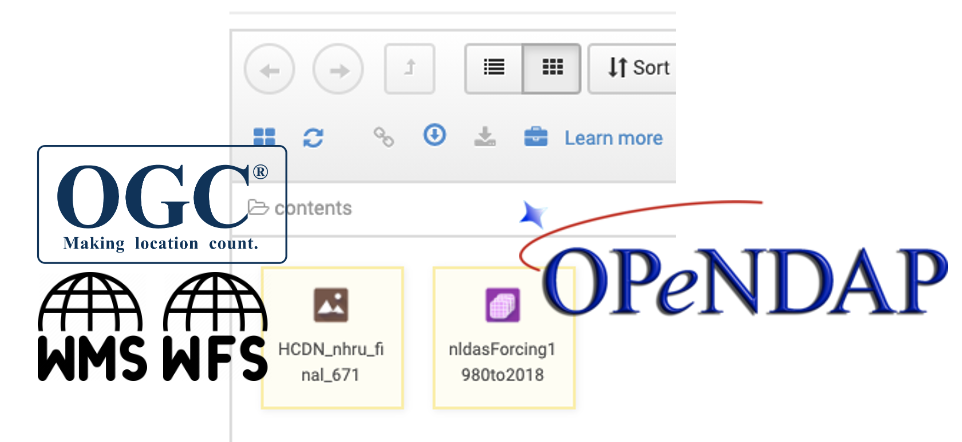Switch to grid view
The height and width of the screenshot is (442, 962).
(551, 68)
